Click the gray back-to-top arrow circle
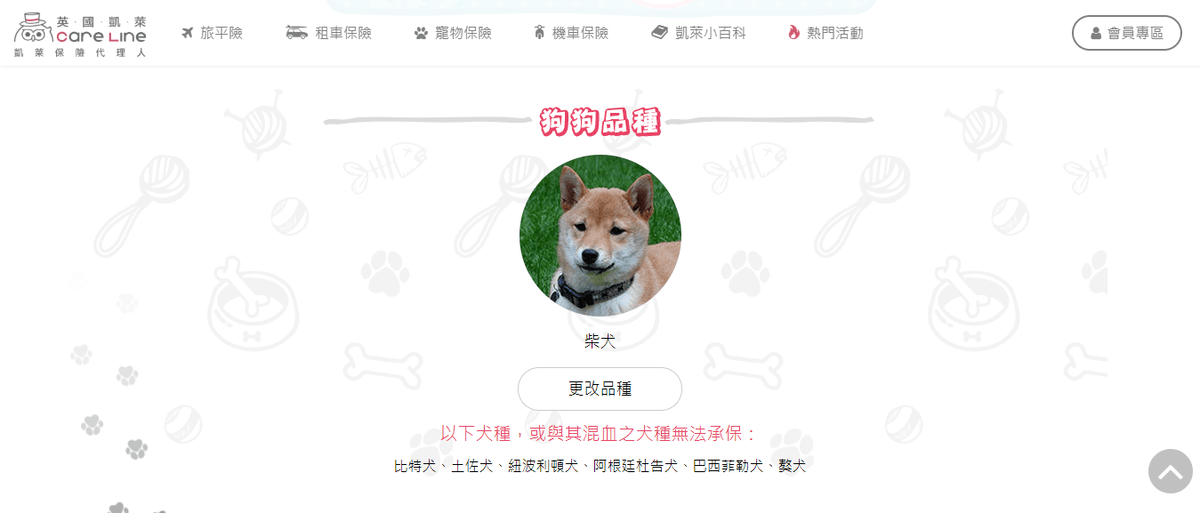 (1171, 471)
